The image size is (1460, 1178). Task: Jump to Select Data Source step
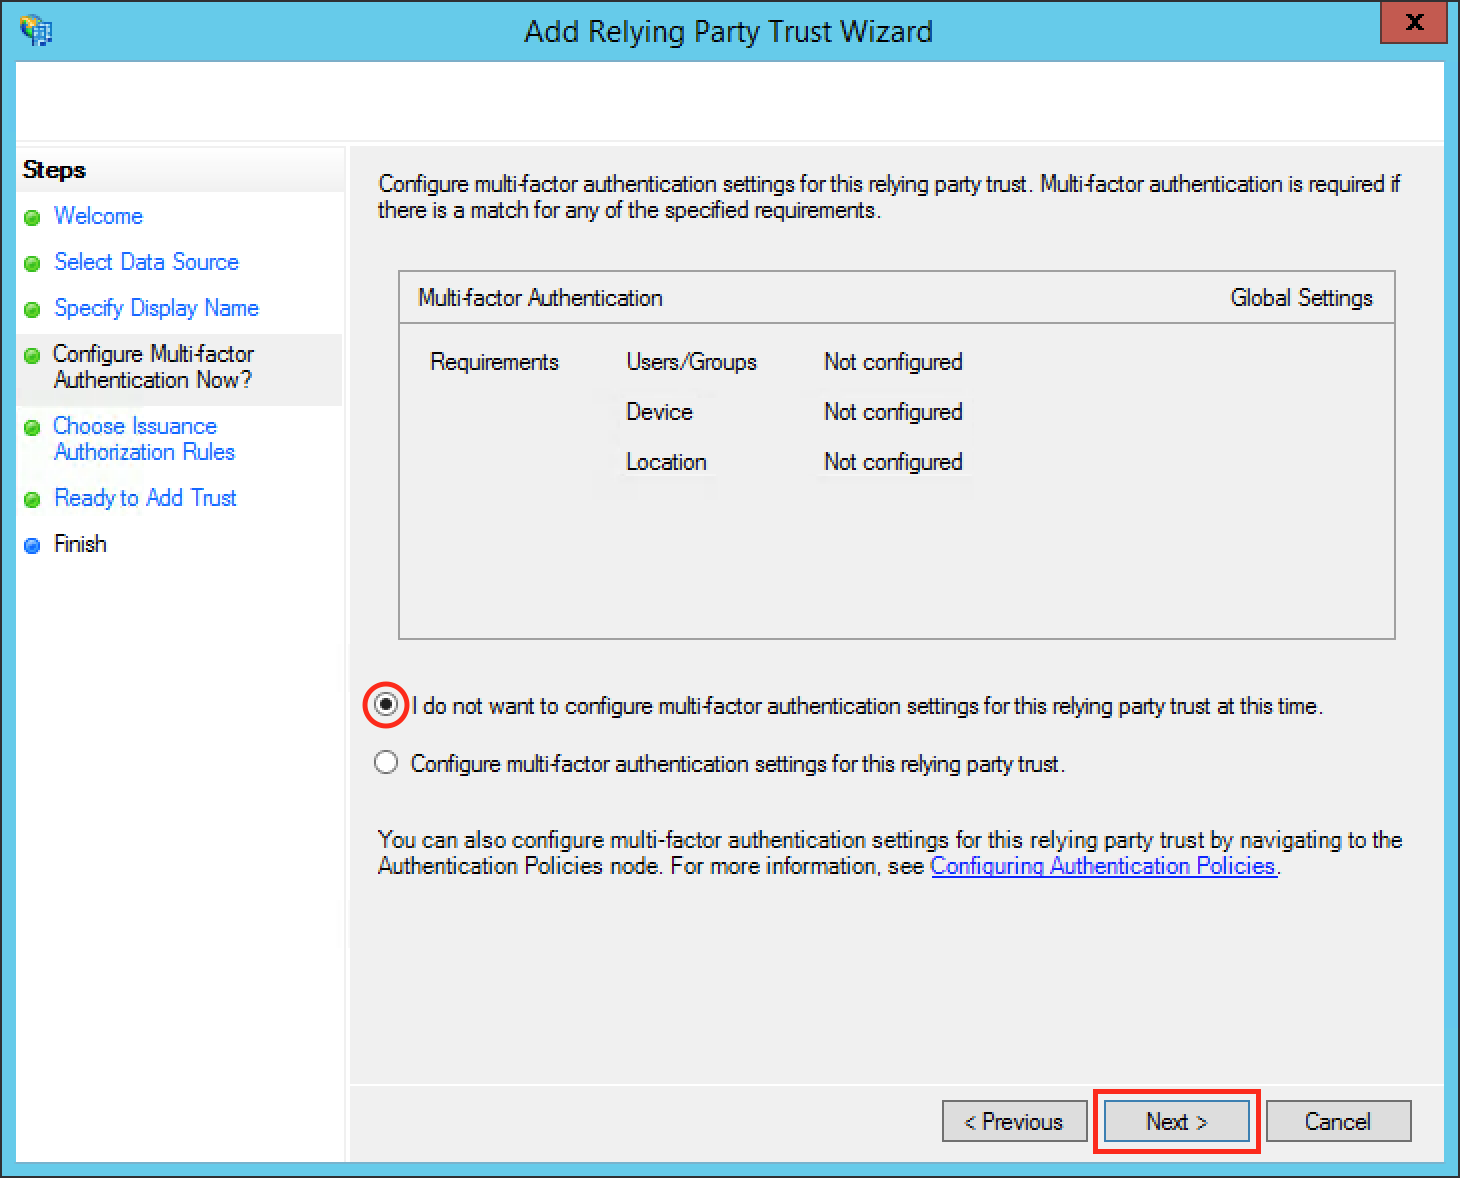146,262
